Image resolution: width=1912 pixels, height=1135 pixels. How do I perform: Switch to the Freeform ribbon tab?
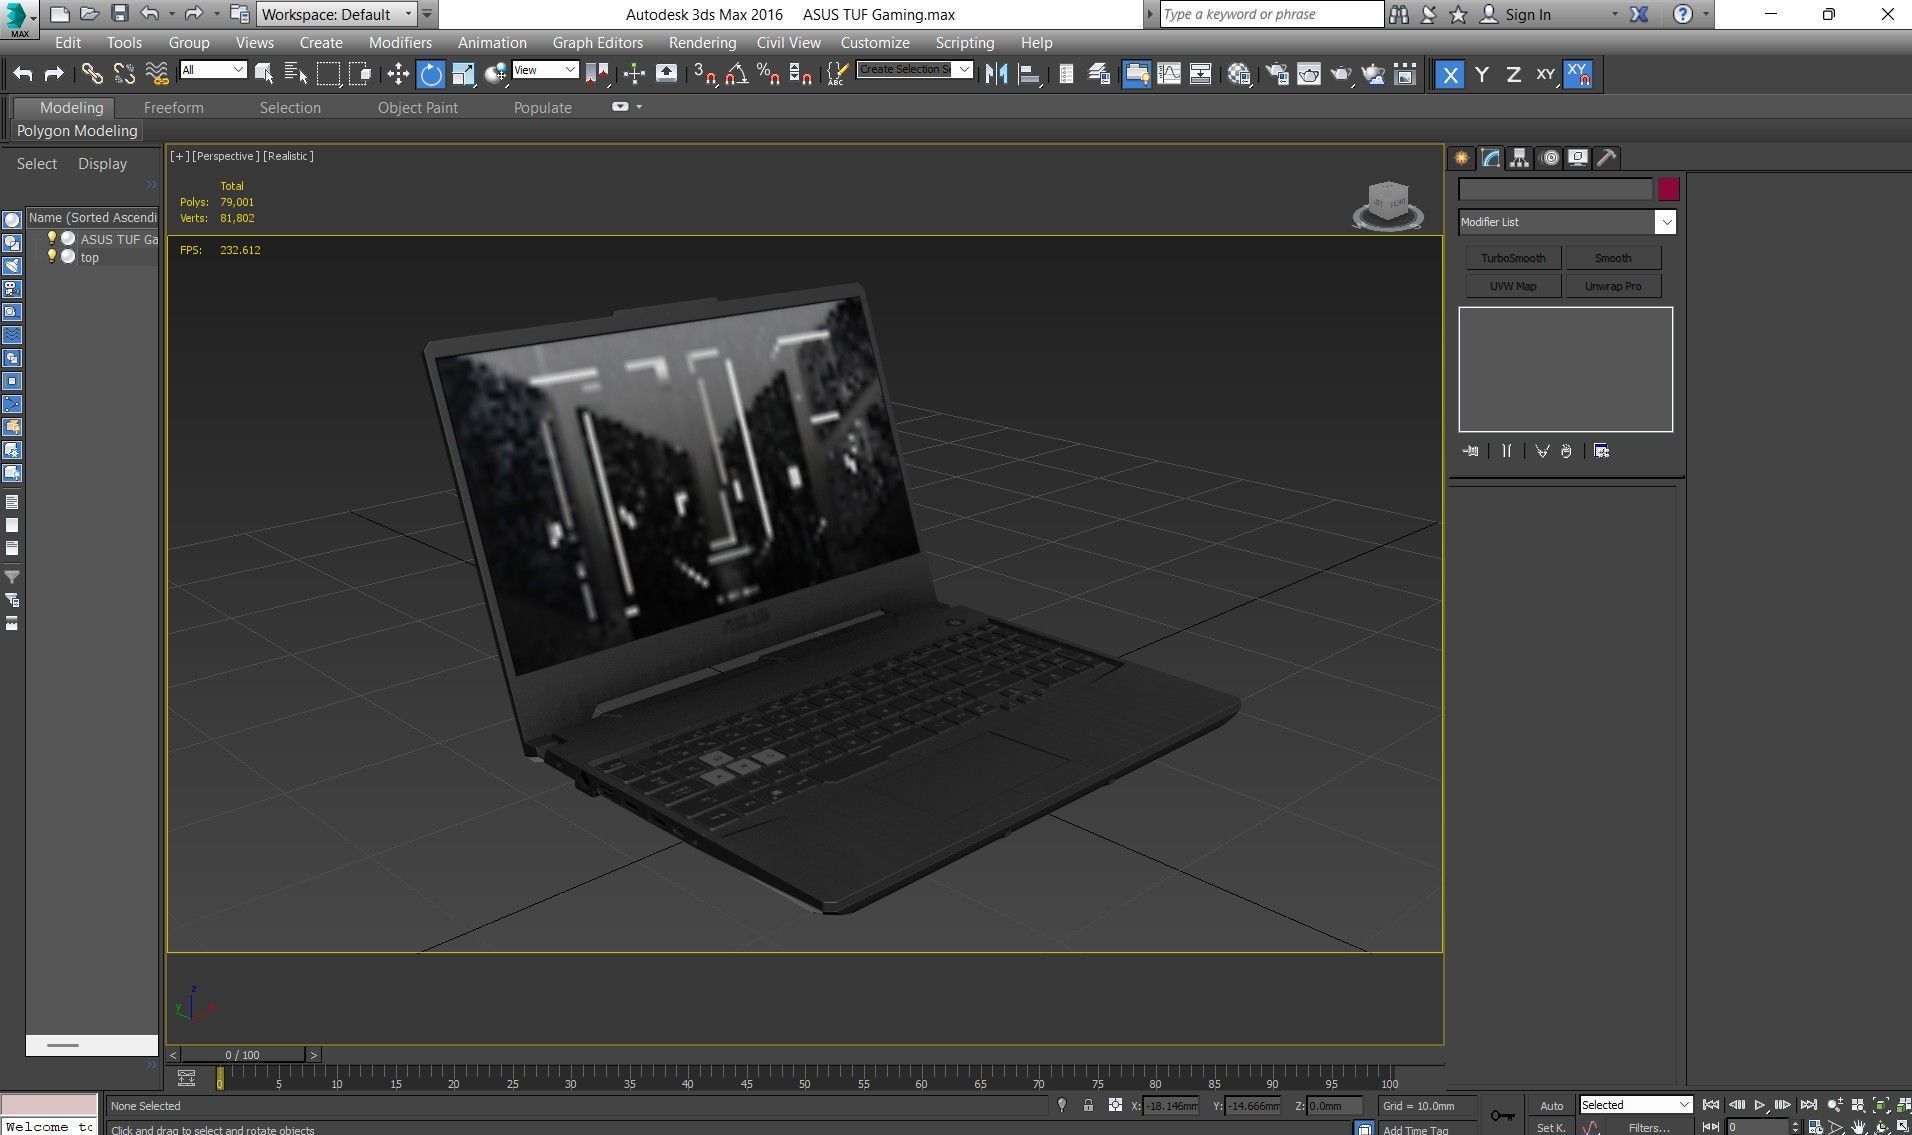173,108
